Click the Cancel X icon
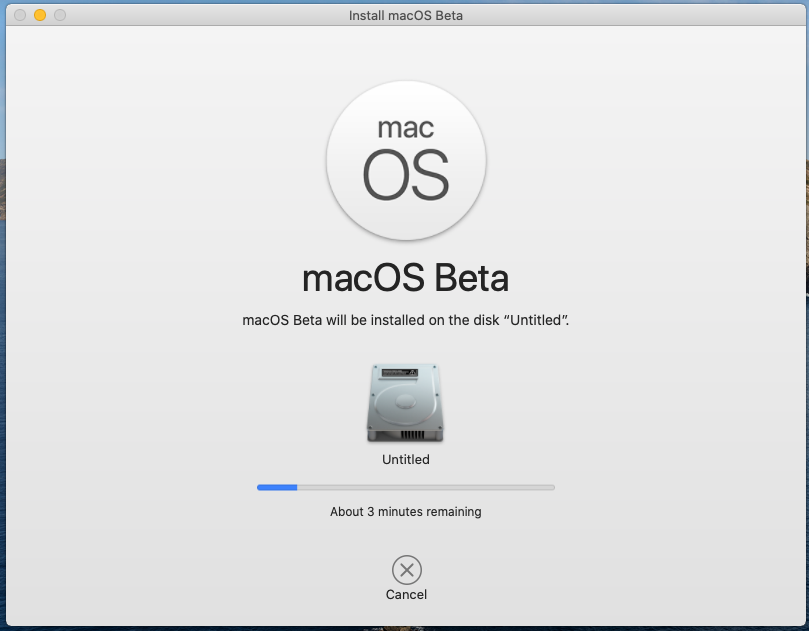809x631 pixels. coord(407,570)
